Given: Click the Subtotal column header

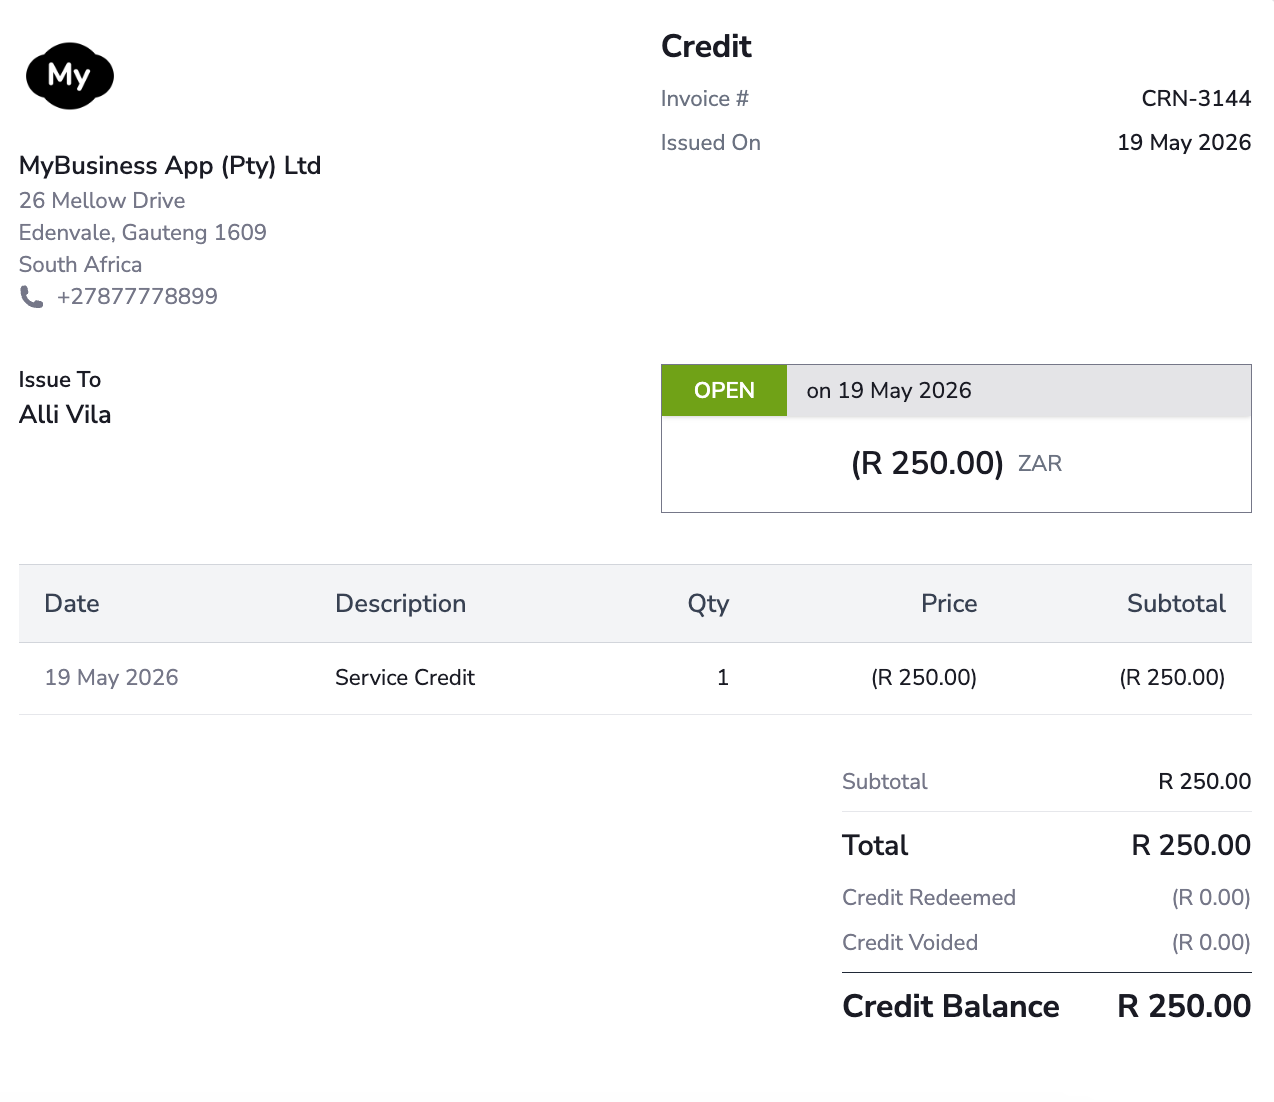Looking at the screenshot, I should click(x=1176, y=603).
